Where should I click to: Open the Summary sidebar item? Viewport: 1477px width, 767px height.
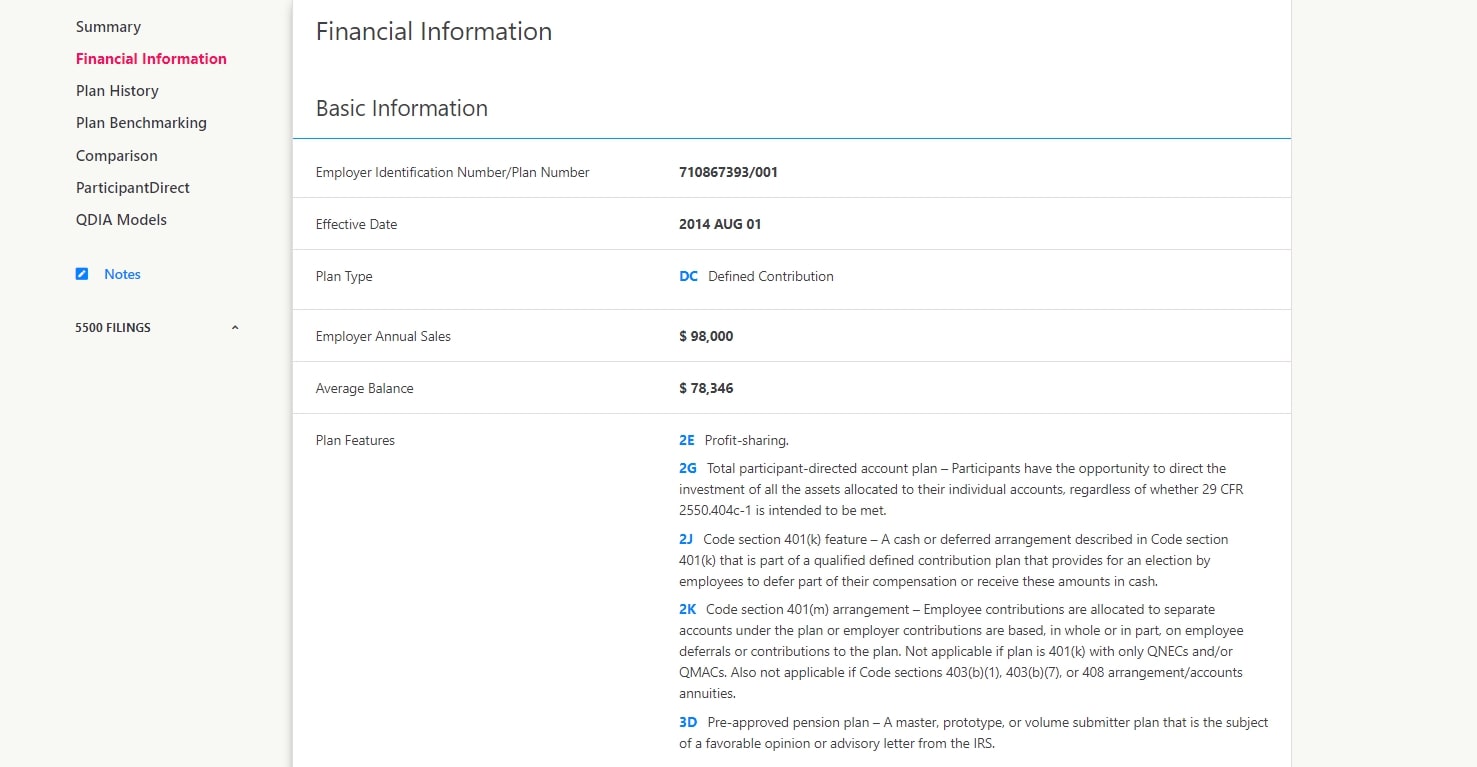pyautogui.click(x=108, y=27)
